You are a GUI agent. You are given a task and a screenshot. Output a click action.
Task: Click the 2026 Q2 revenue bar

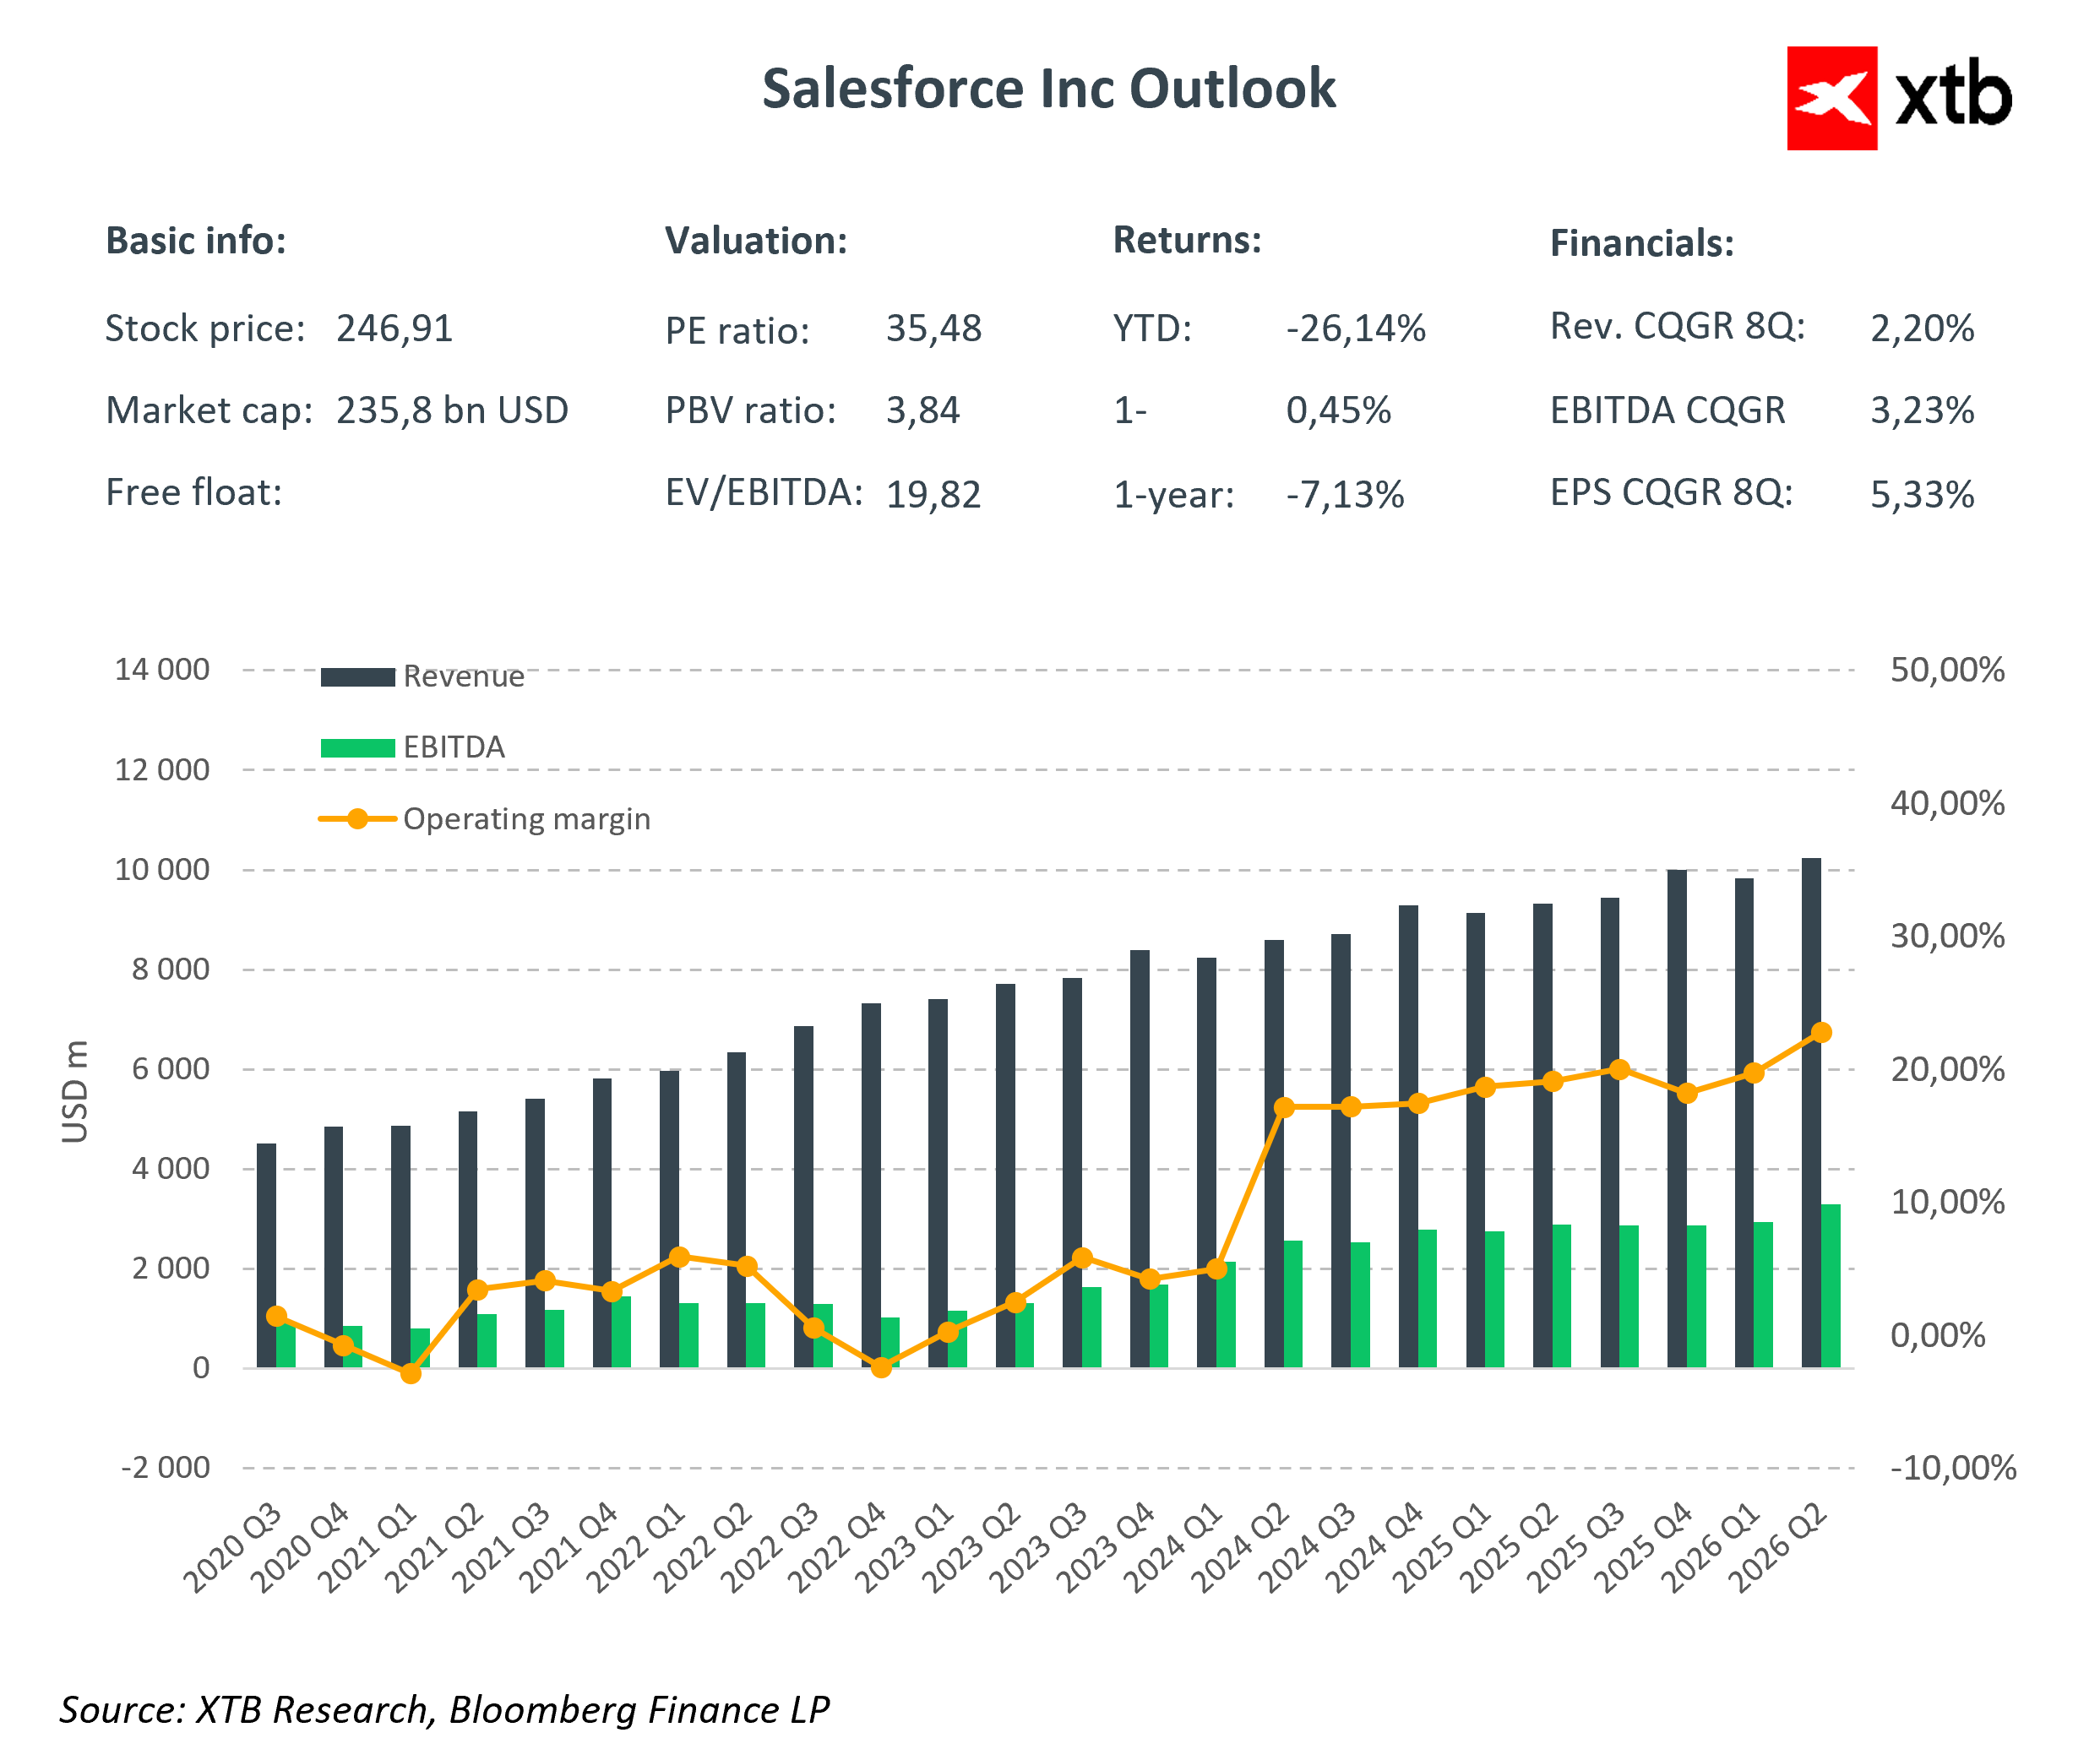[1811, 1113]
